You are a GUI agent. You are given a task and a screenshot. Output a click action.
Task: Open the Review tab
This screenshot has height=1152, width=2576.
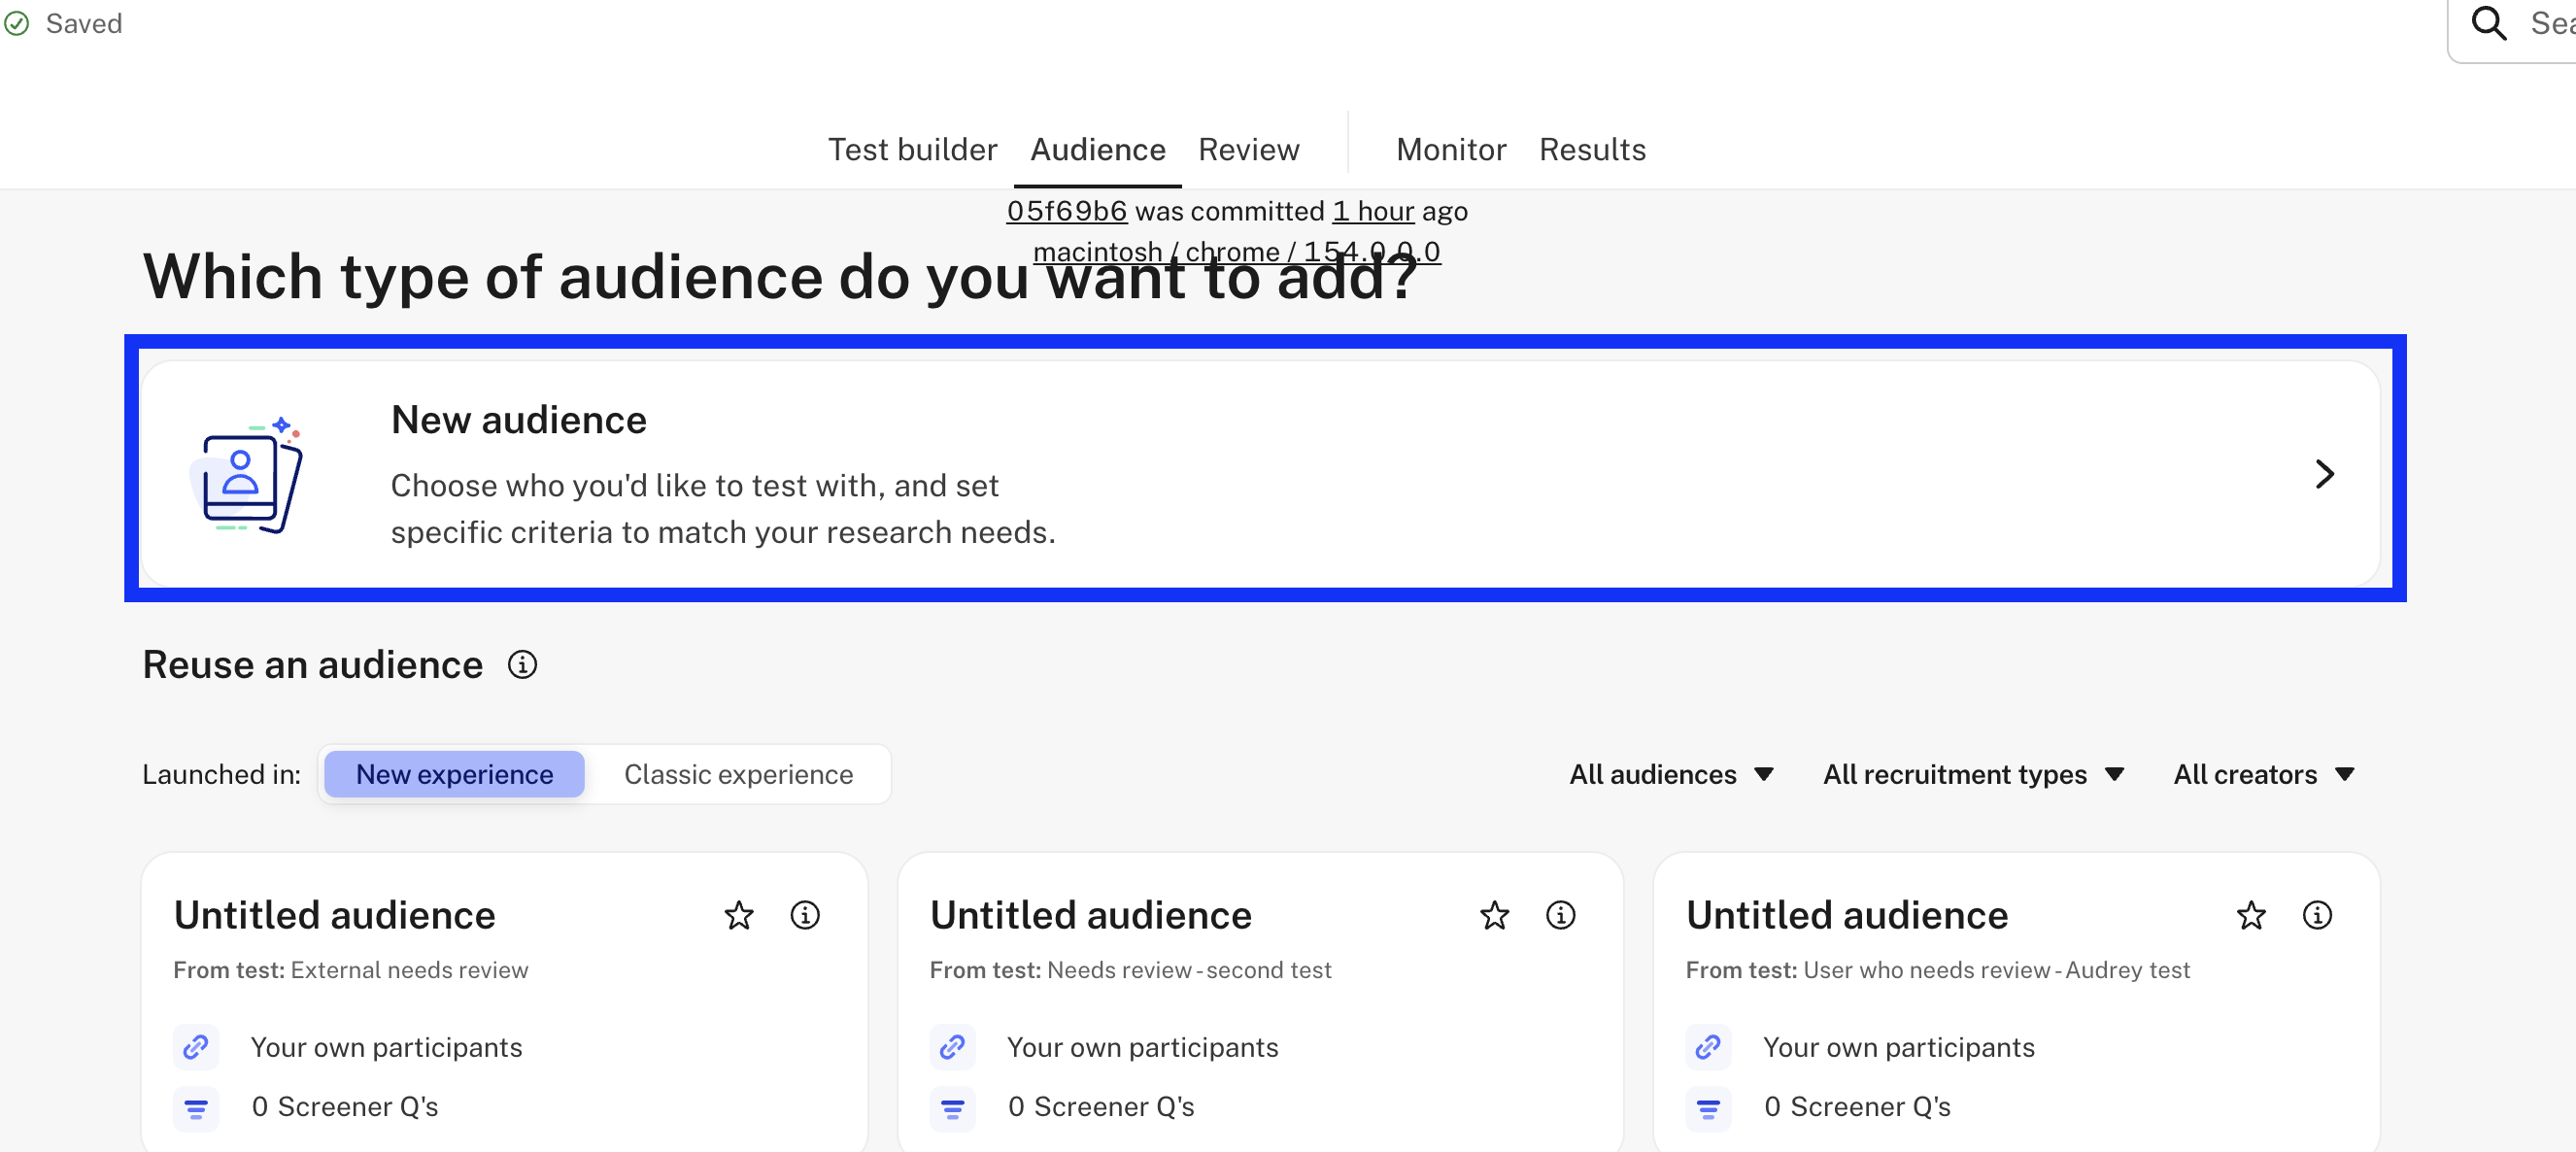coord(1248,149)
